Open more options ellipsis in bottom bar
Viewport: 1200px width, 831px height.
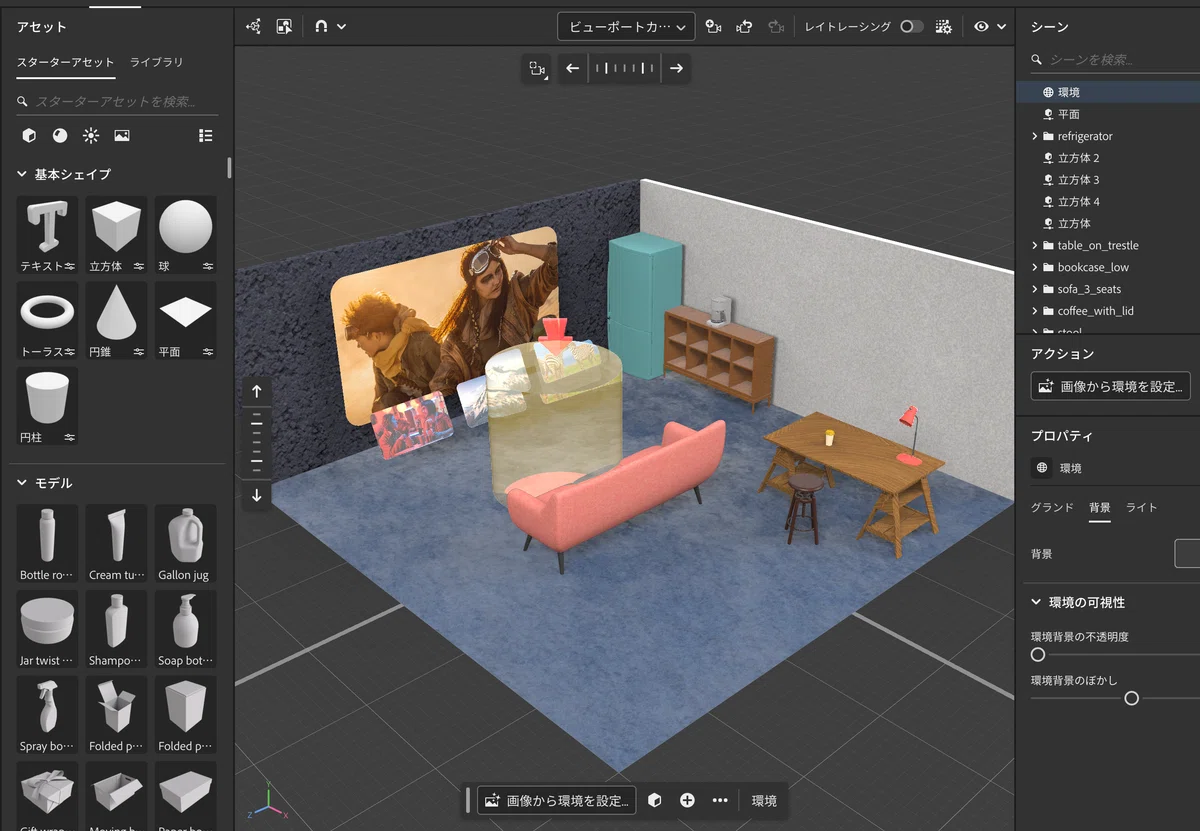(x=720, y=800)
